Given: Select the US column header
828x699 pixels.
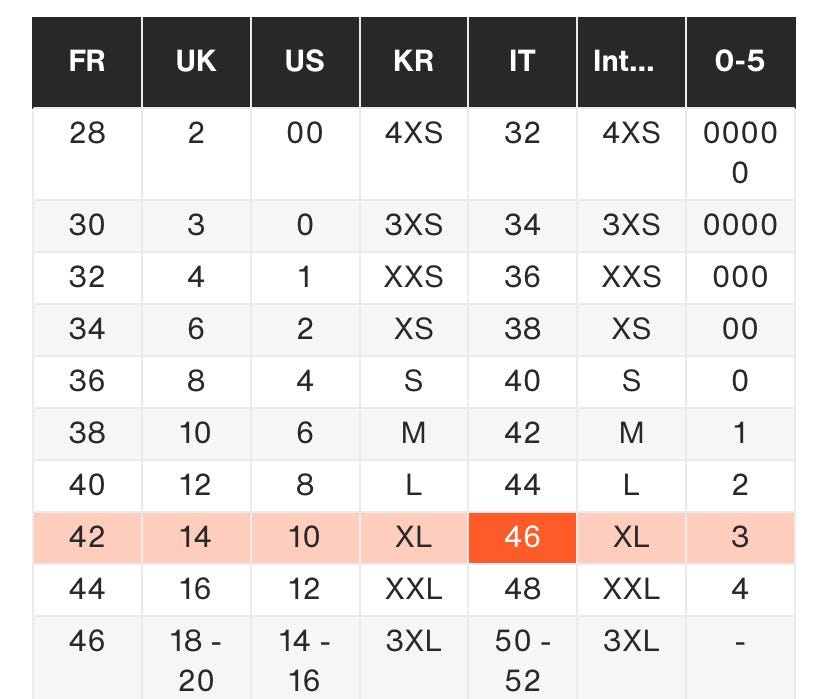Looking at the screenshot, I should 305,62.
